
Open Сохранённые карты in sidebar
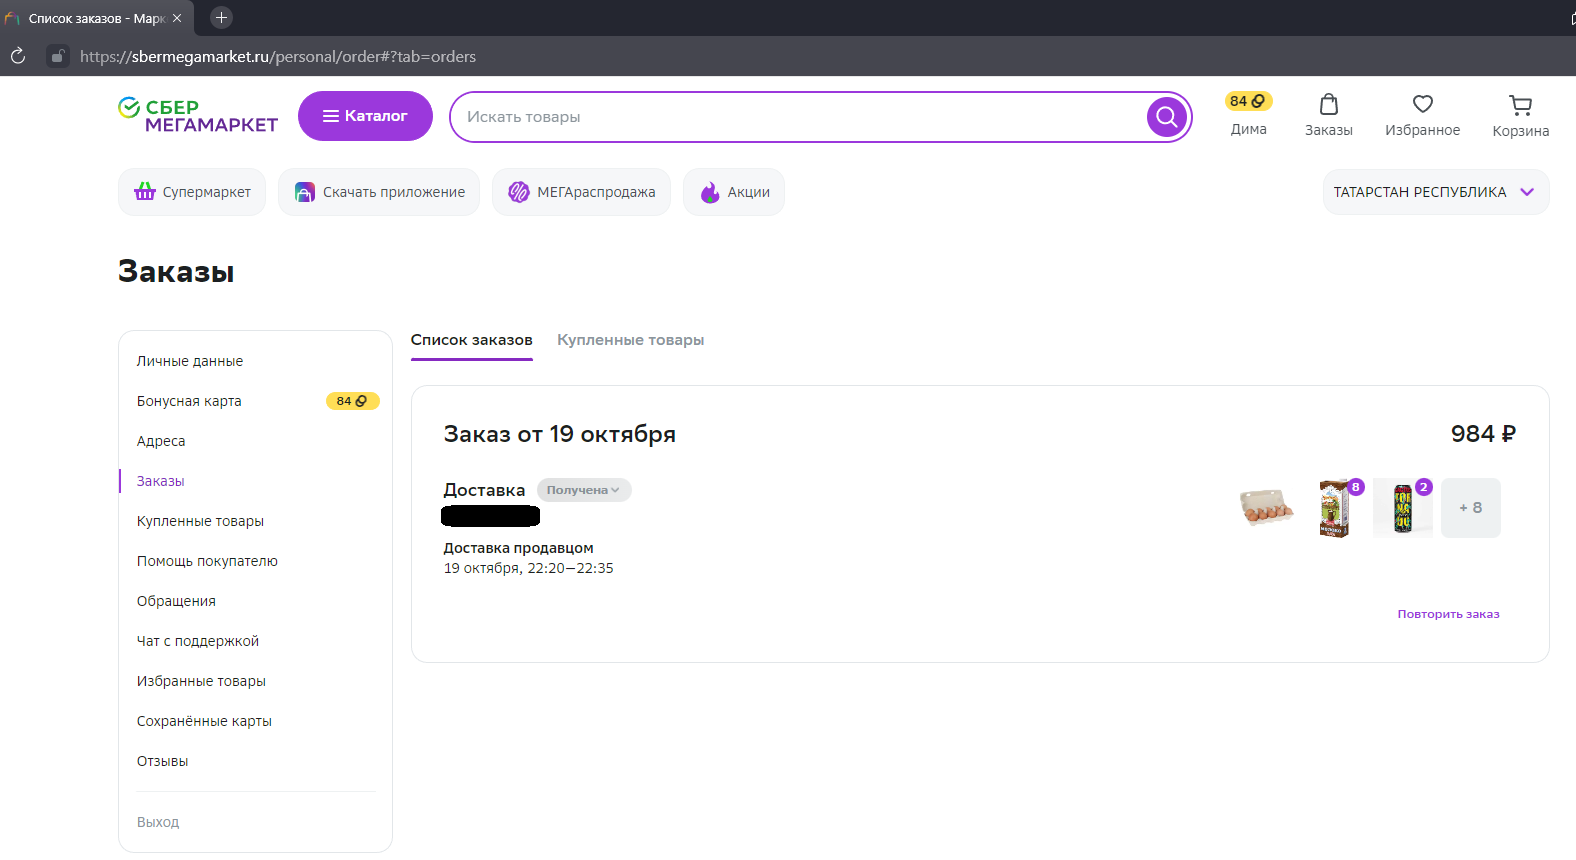(x=204, y=721)
